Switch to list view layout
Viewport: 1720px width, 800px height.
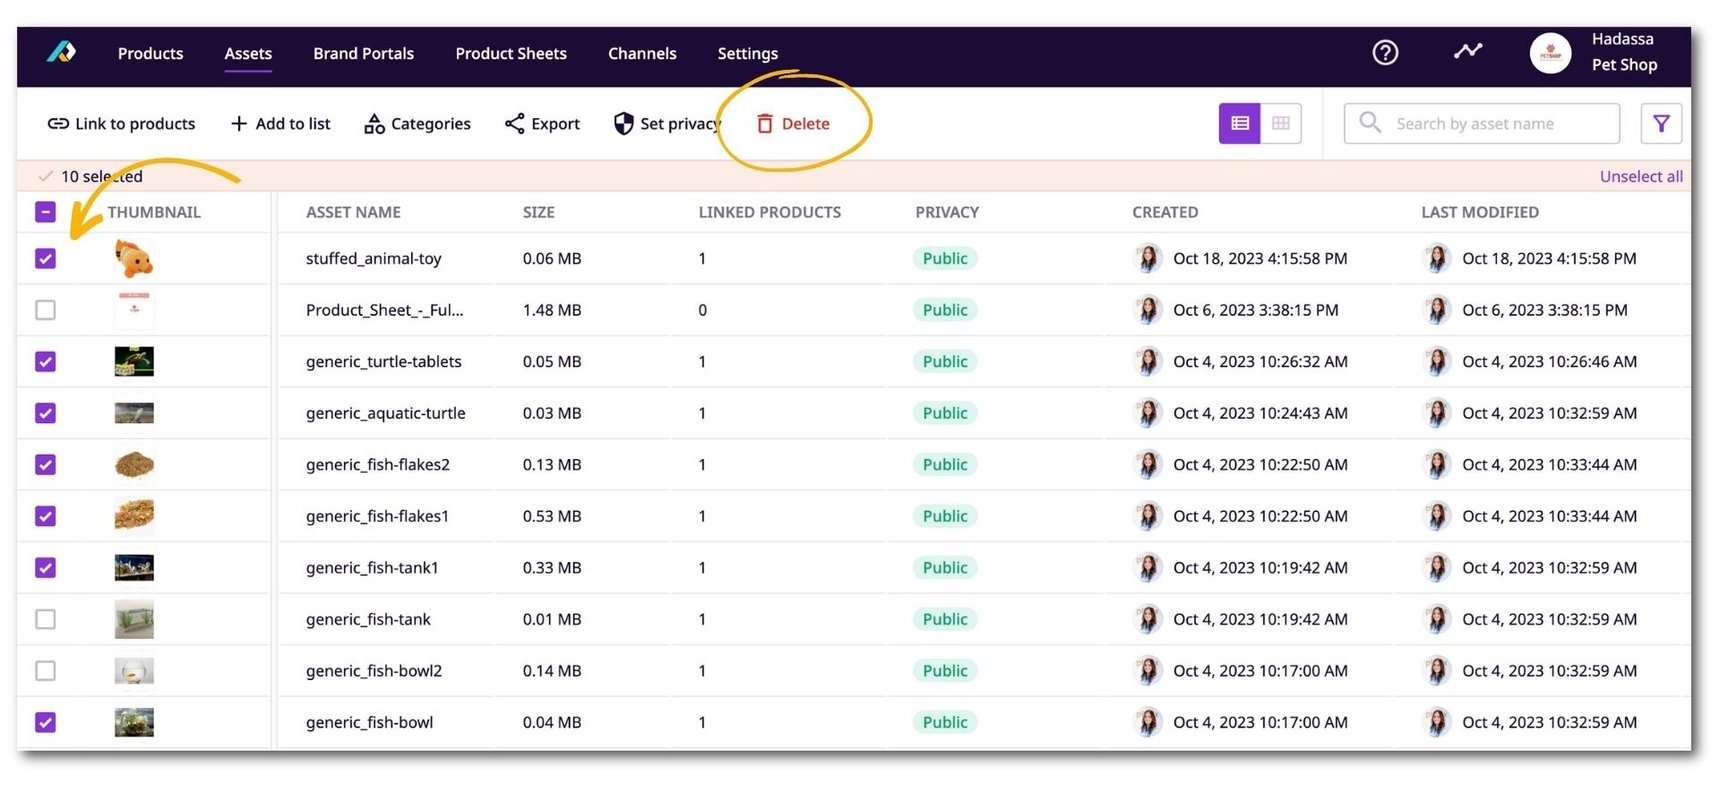[x=1240, y=124]
